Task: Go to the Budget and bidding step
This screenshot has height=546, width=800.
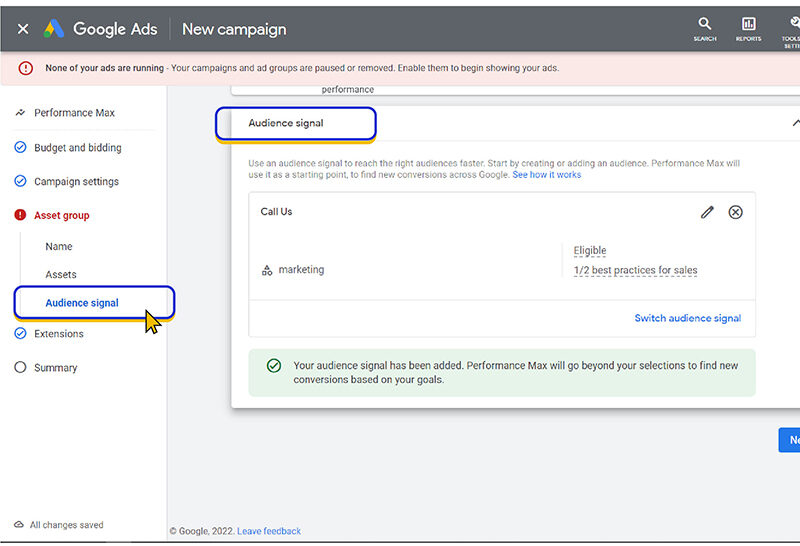Action: 78,147
